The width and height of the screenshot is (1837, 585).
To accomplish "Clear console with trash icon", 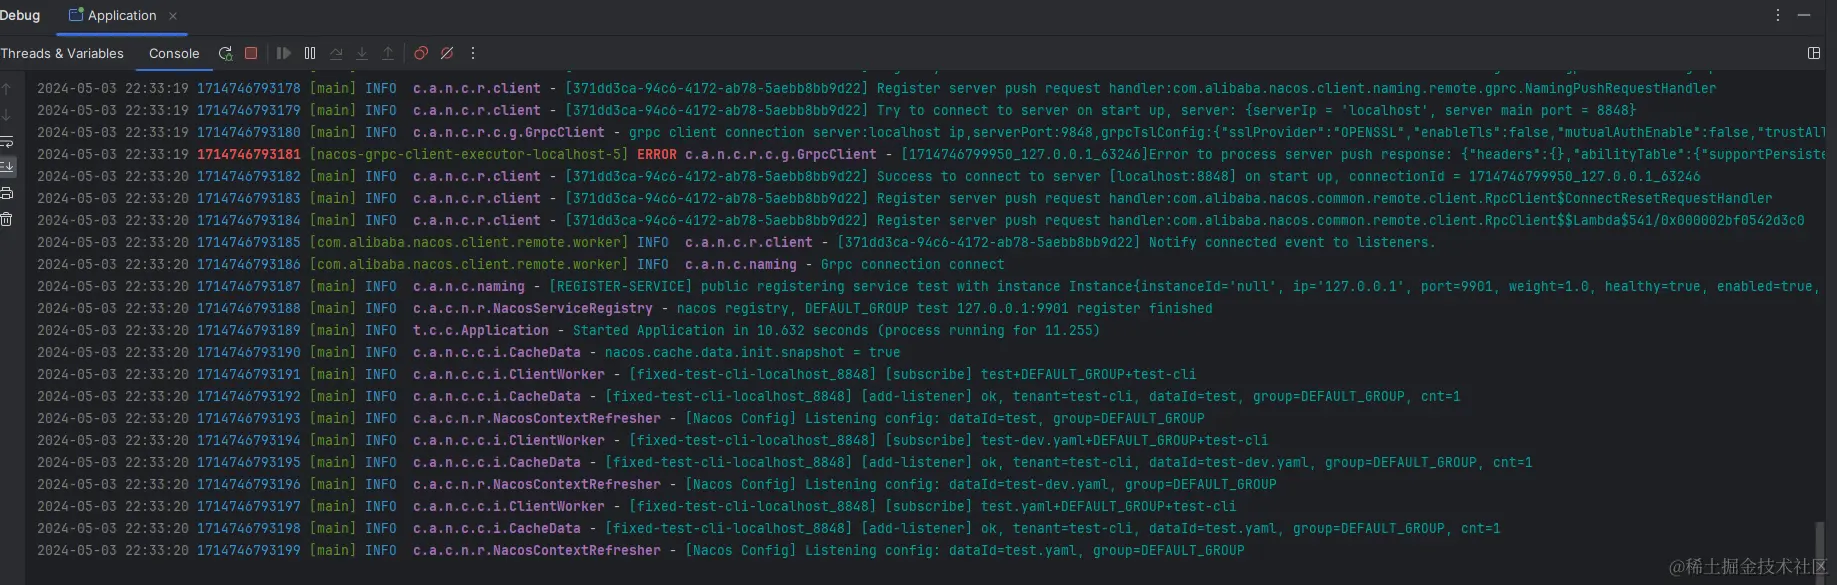I will coord(7,219).
